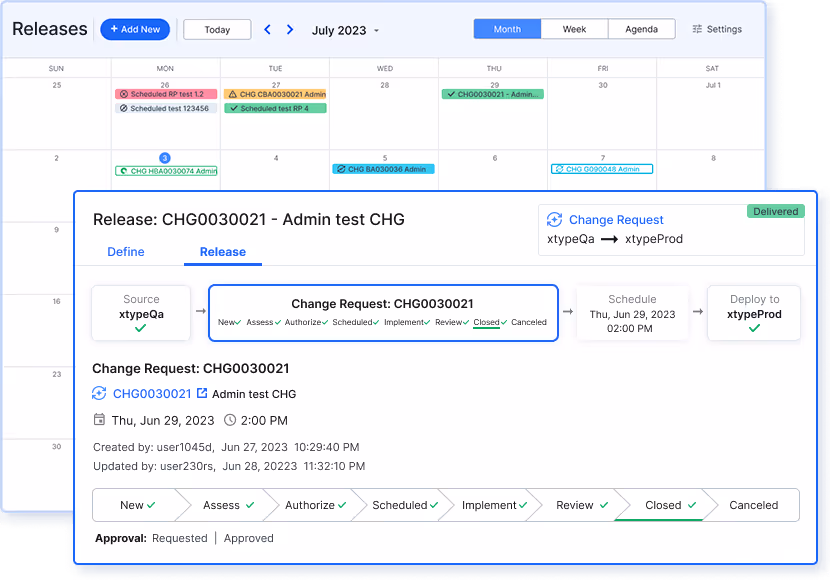Screen dimensions: 830x580
Task: Click cancelled icon on Scheduled RP test 1.2
Action: click(124, 94)
